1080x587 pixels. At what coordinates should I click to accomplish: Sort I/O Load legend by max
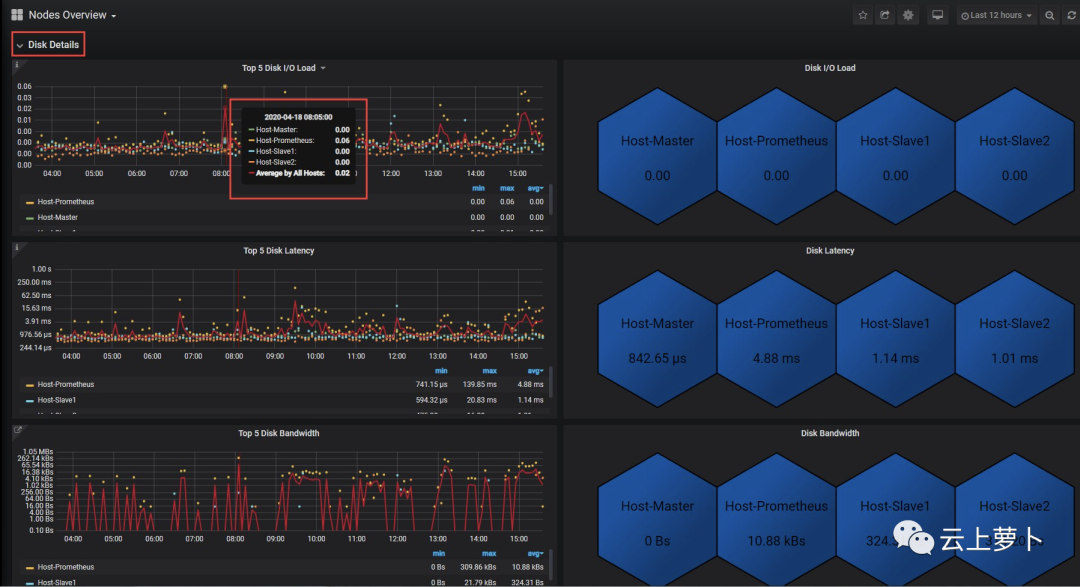[507, 188]
